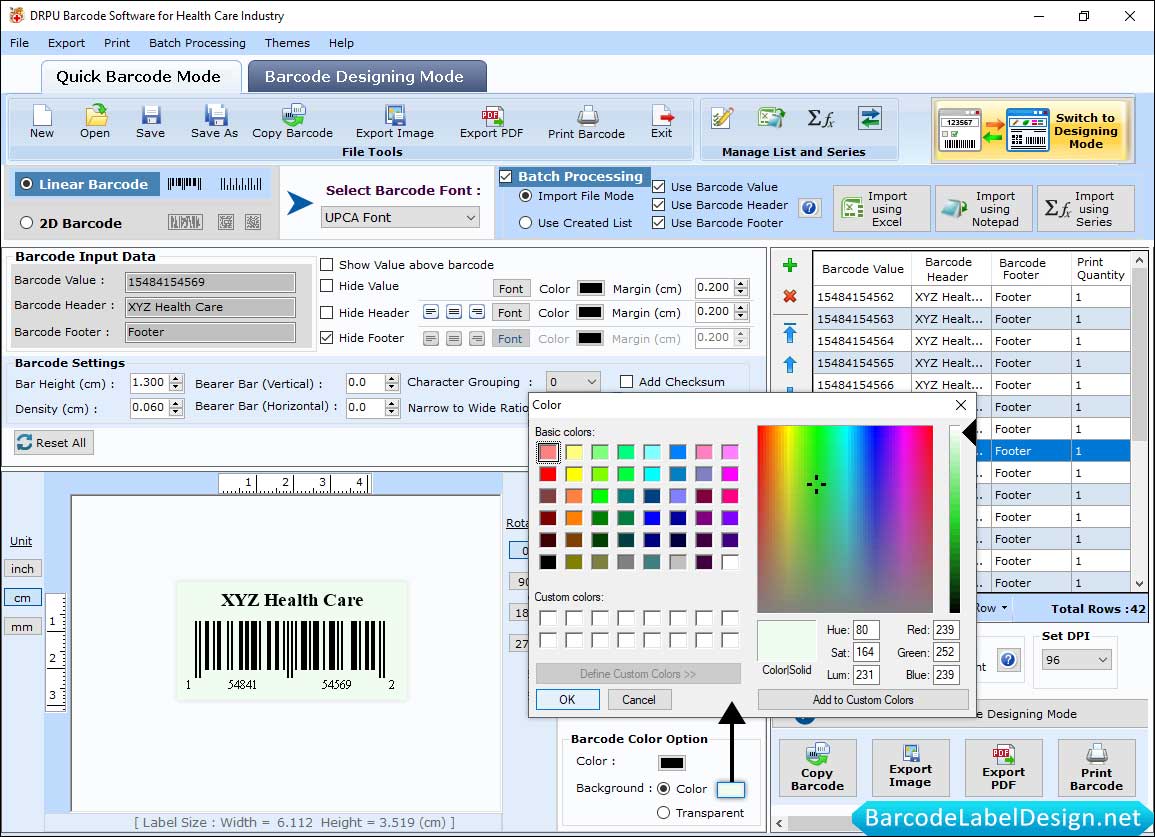Uncheck Hide Footer checkbox
Screen dimensions: 1155x837
pos(326,337)
